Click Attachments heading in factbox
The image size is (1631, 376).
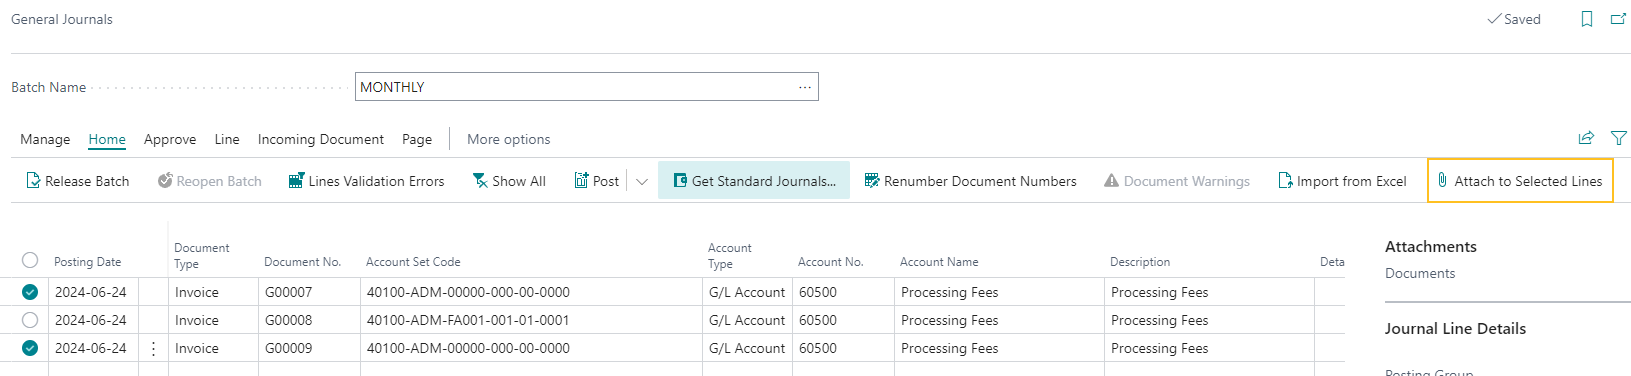tap(1431, 246)
